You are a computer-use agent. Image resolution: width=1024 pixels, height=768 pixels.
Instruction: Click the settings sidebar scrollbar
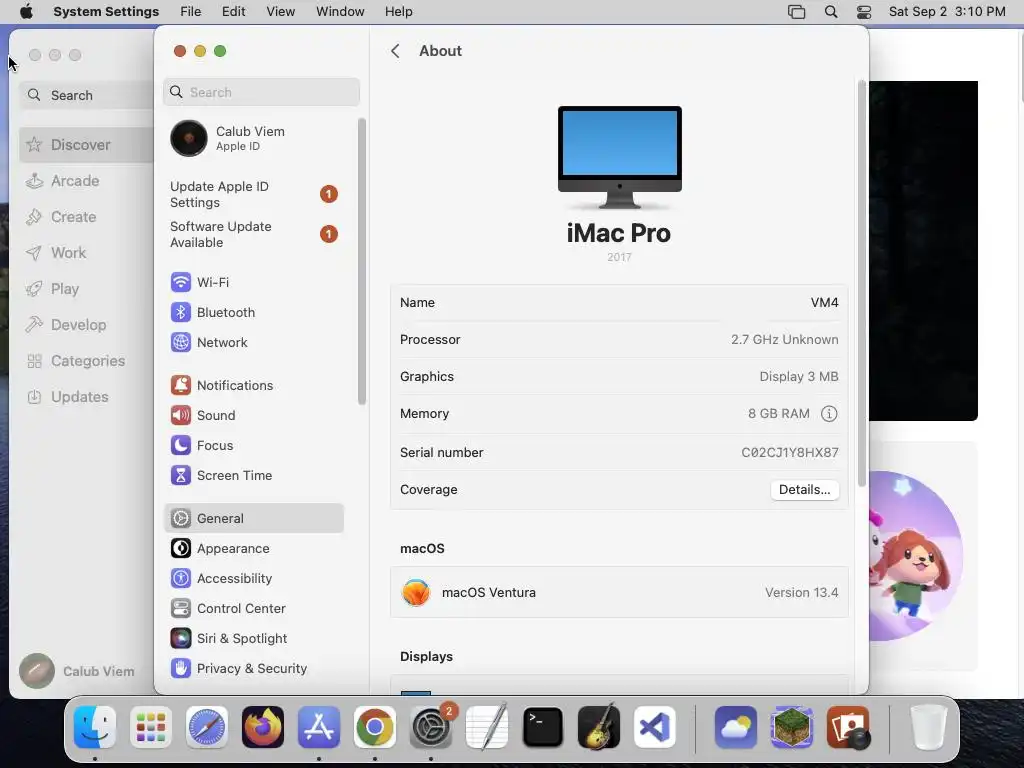point(362,261)
